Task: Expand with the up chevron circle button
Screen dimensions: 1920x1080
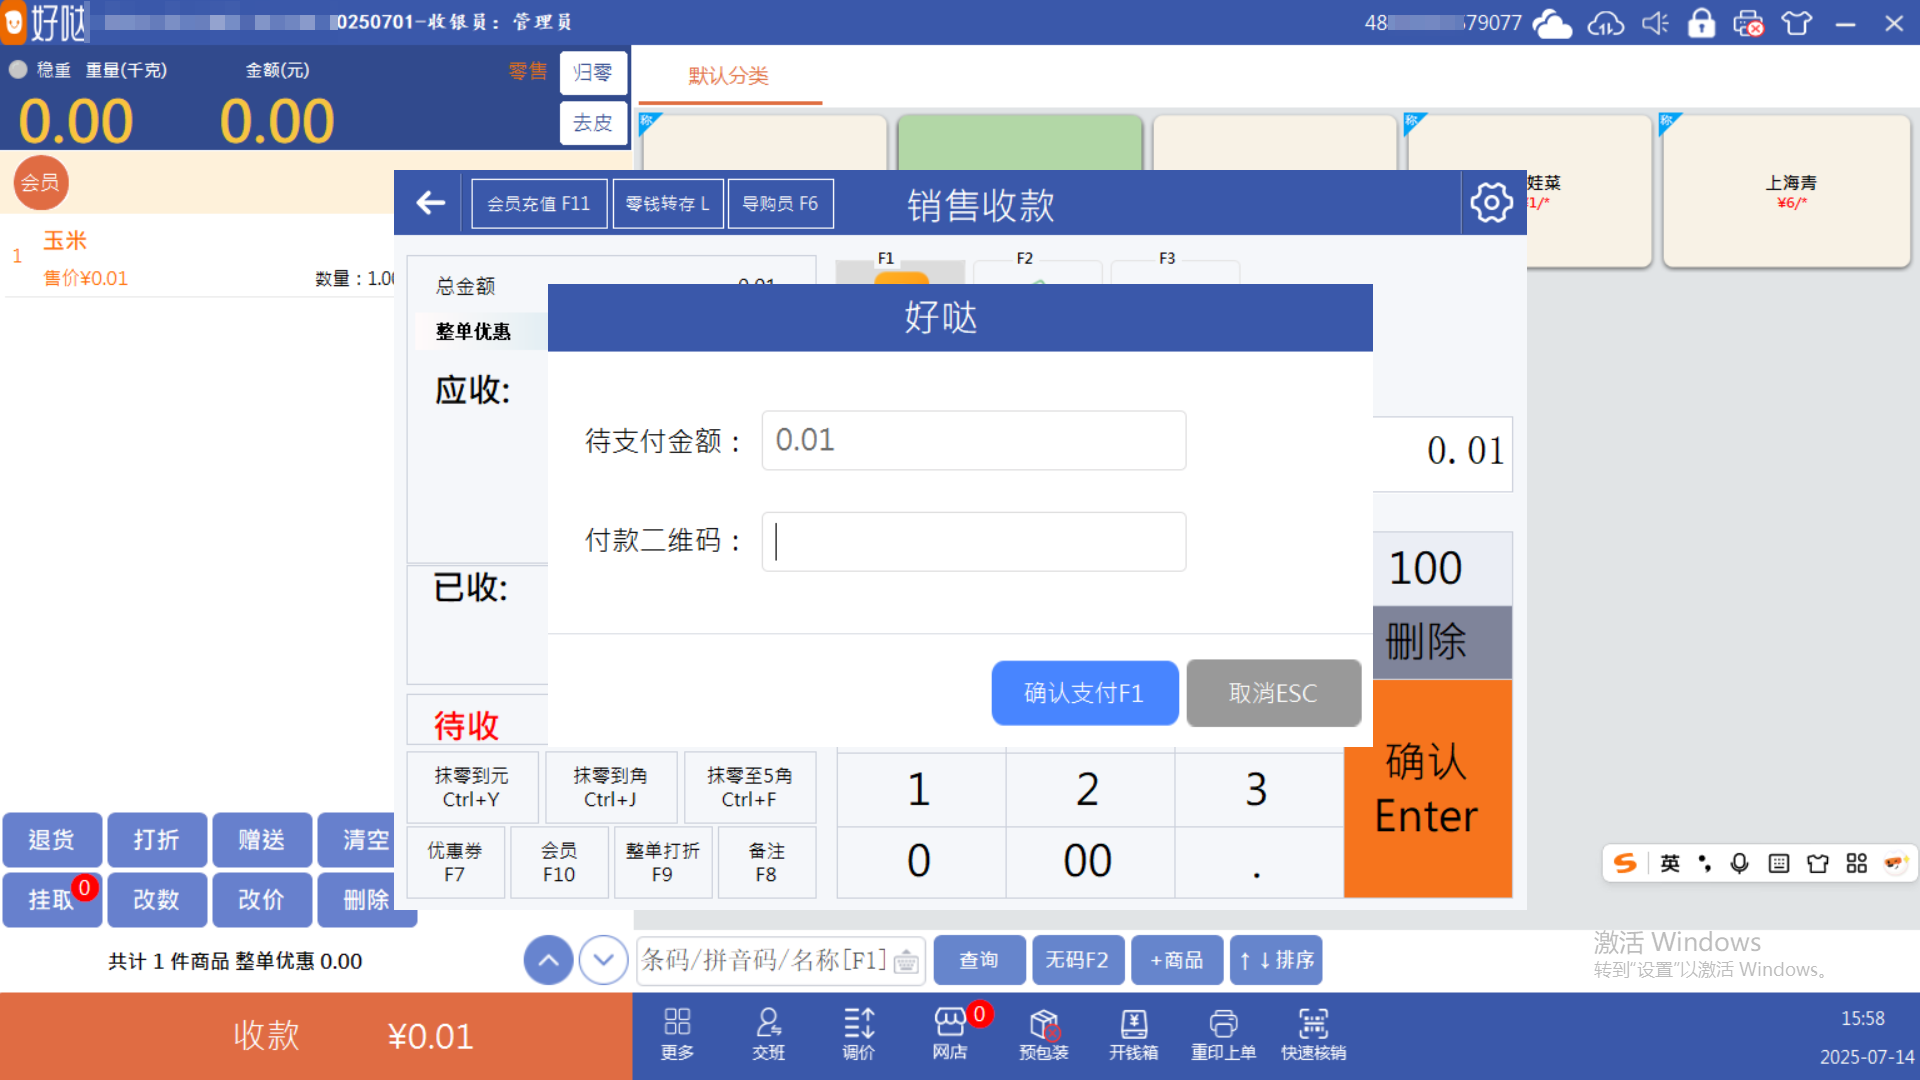Action: tap(548, 960)
